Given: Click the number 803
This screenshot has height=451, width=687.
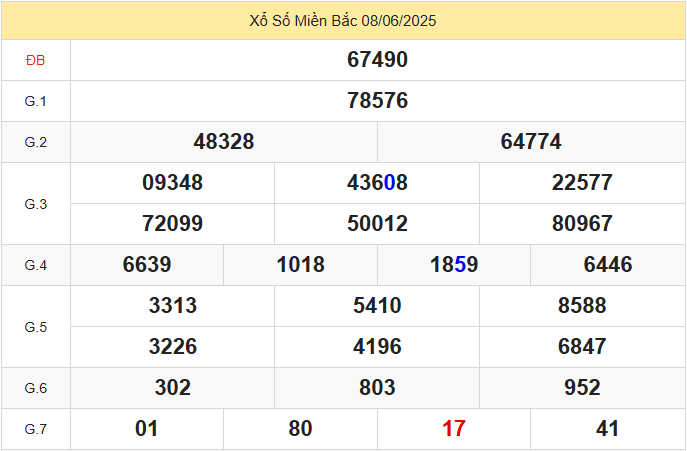Looking at the screenshot, I should [377, 387].
